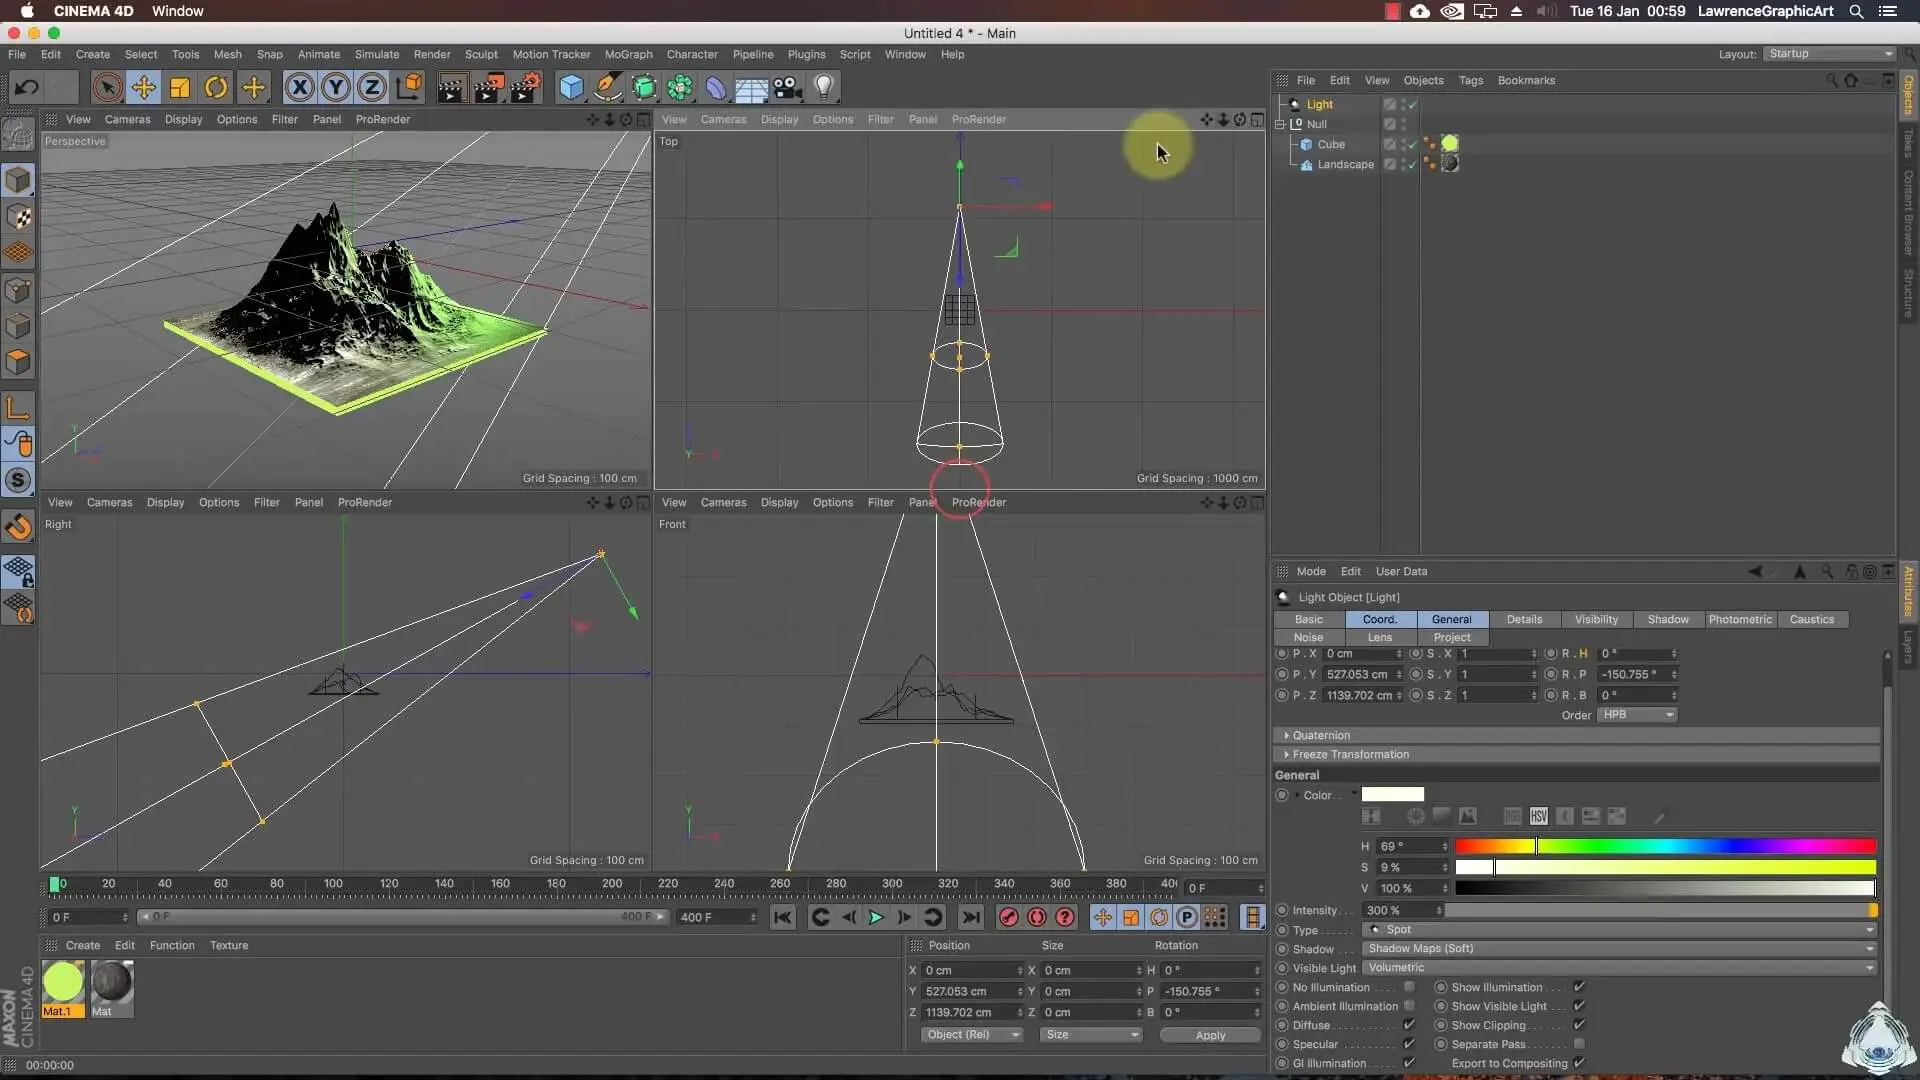The width and height of the screenshot is (1920, 1080).
Task: Click the Coordinate System icon
Action: tap(409, 87)
